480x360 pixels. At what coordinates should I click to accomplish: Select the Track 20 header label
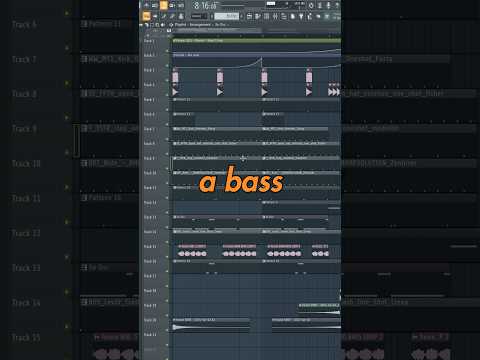(x=150, y=320)
